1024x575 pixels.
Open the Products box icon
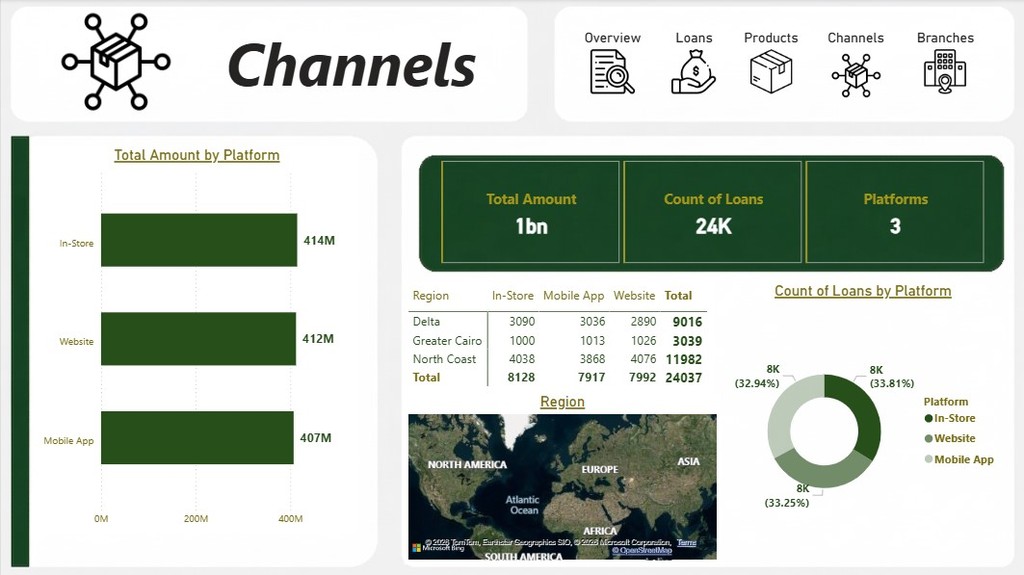(771, 72)
